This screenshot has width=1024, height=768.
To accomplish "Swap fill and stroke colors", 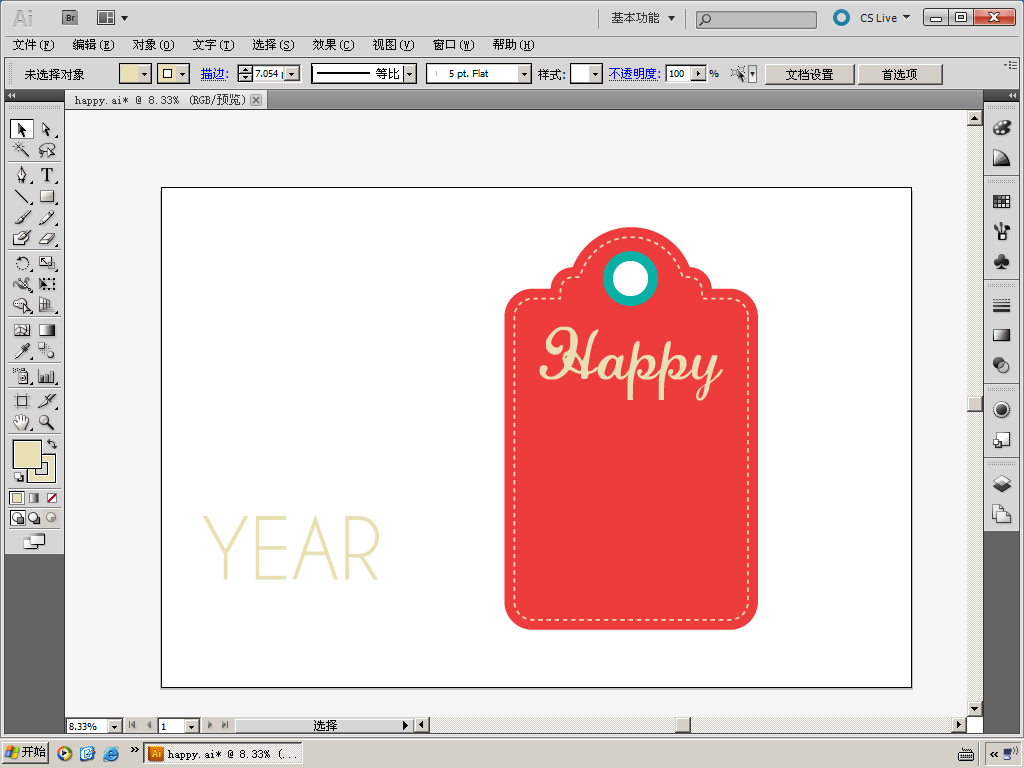I will click(x=52, y=444).
